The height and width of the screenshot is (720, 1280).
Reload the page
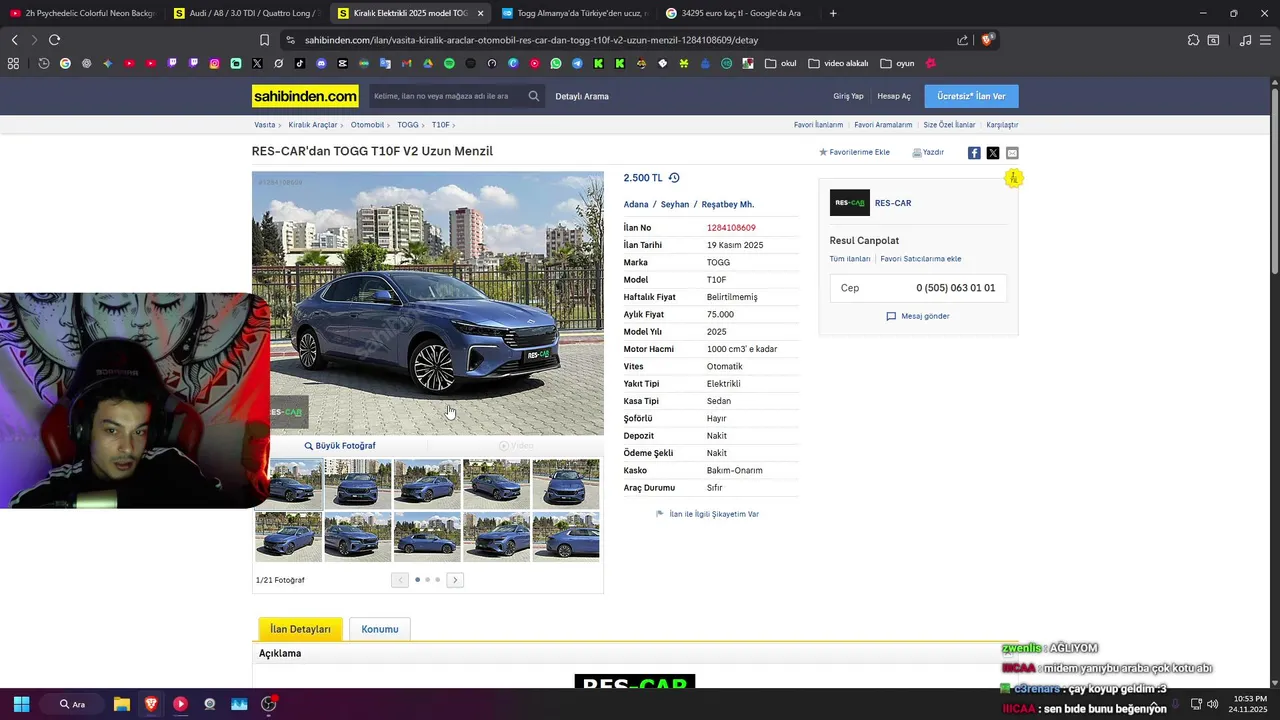(x=54, y=40)
